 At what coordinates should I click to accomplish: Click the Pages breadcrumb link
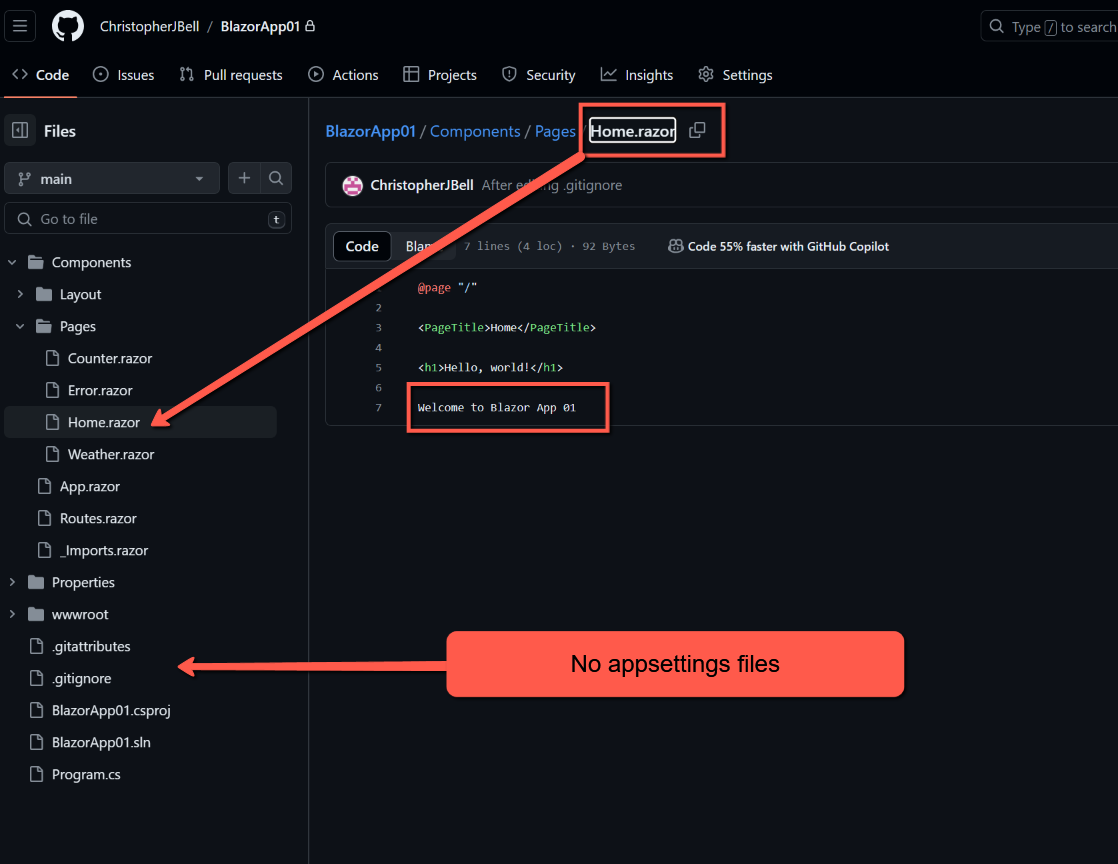[x=555, y=131]
